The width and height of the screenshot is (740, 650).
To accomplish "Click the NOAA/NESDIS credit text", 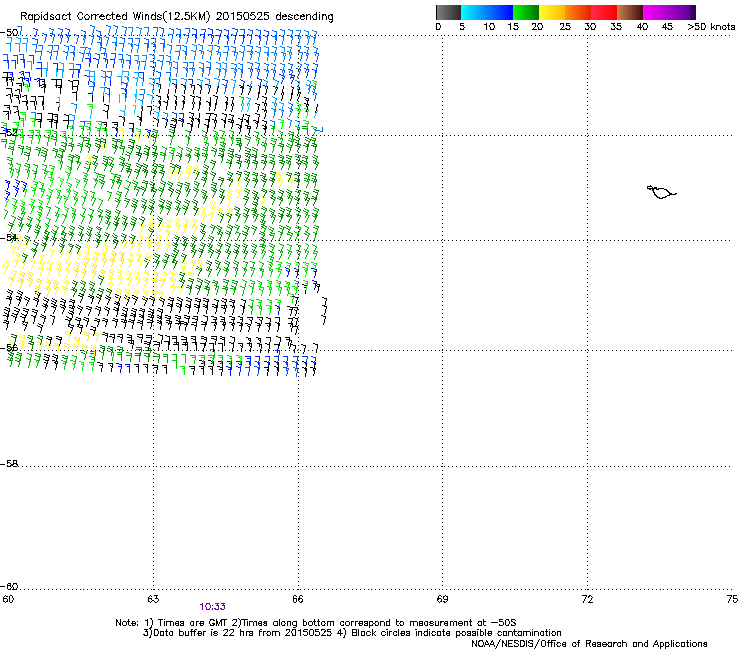I will coord(589,643).
